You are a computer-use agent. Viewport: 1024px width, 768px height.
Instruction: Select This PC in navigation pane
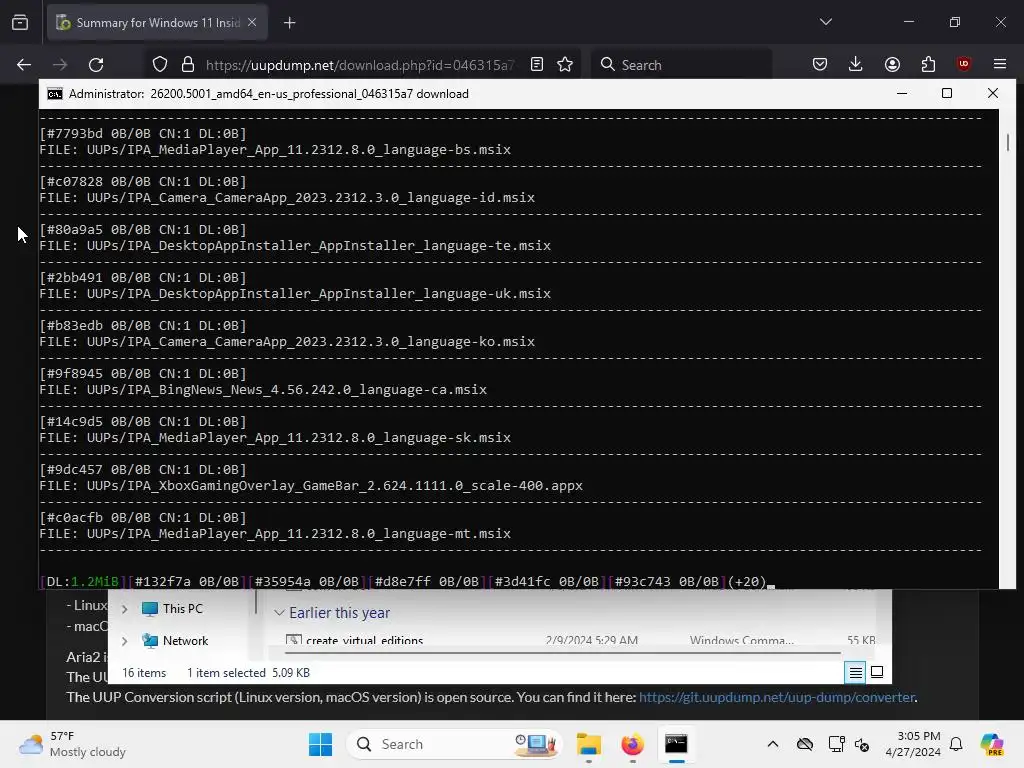tap(183, 609)
